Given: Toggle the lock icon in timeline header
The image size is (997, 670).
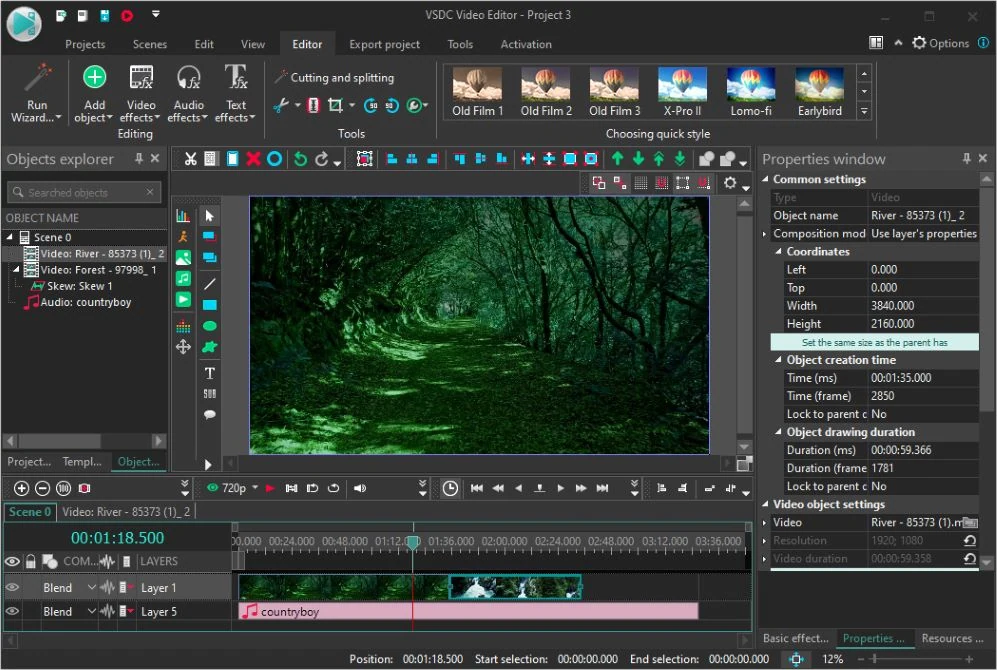Looking at the screenshot, I should click(31, 561).
